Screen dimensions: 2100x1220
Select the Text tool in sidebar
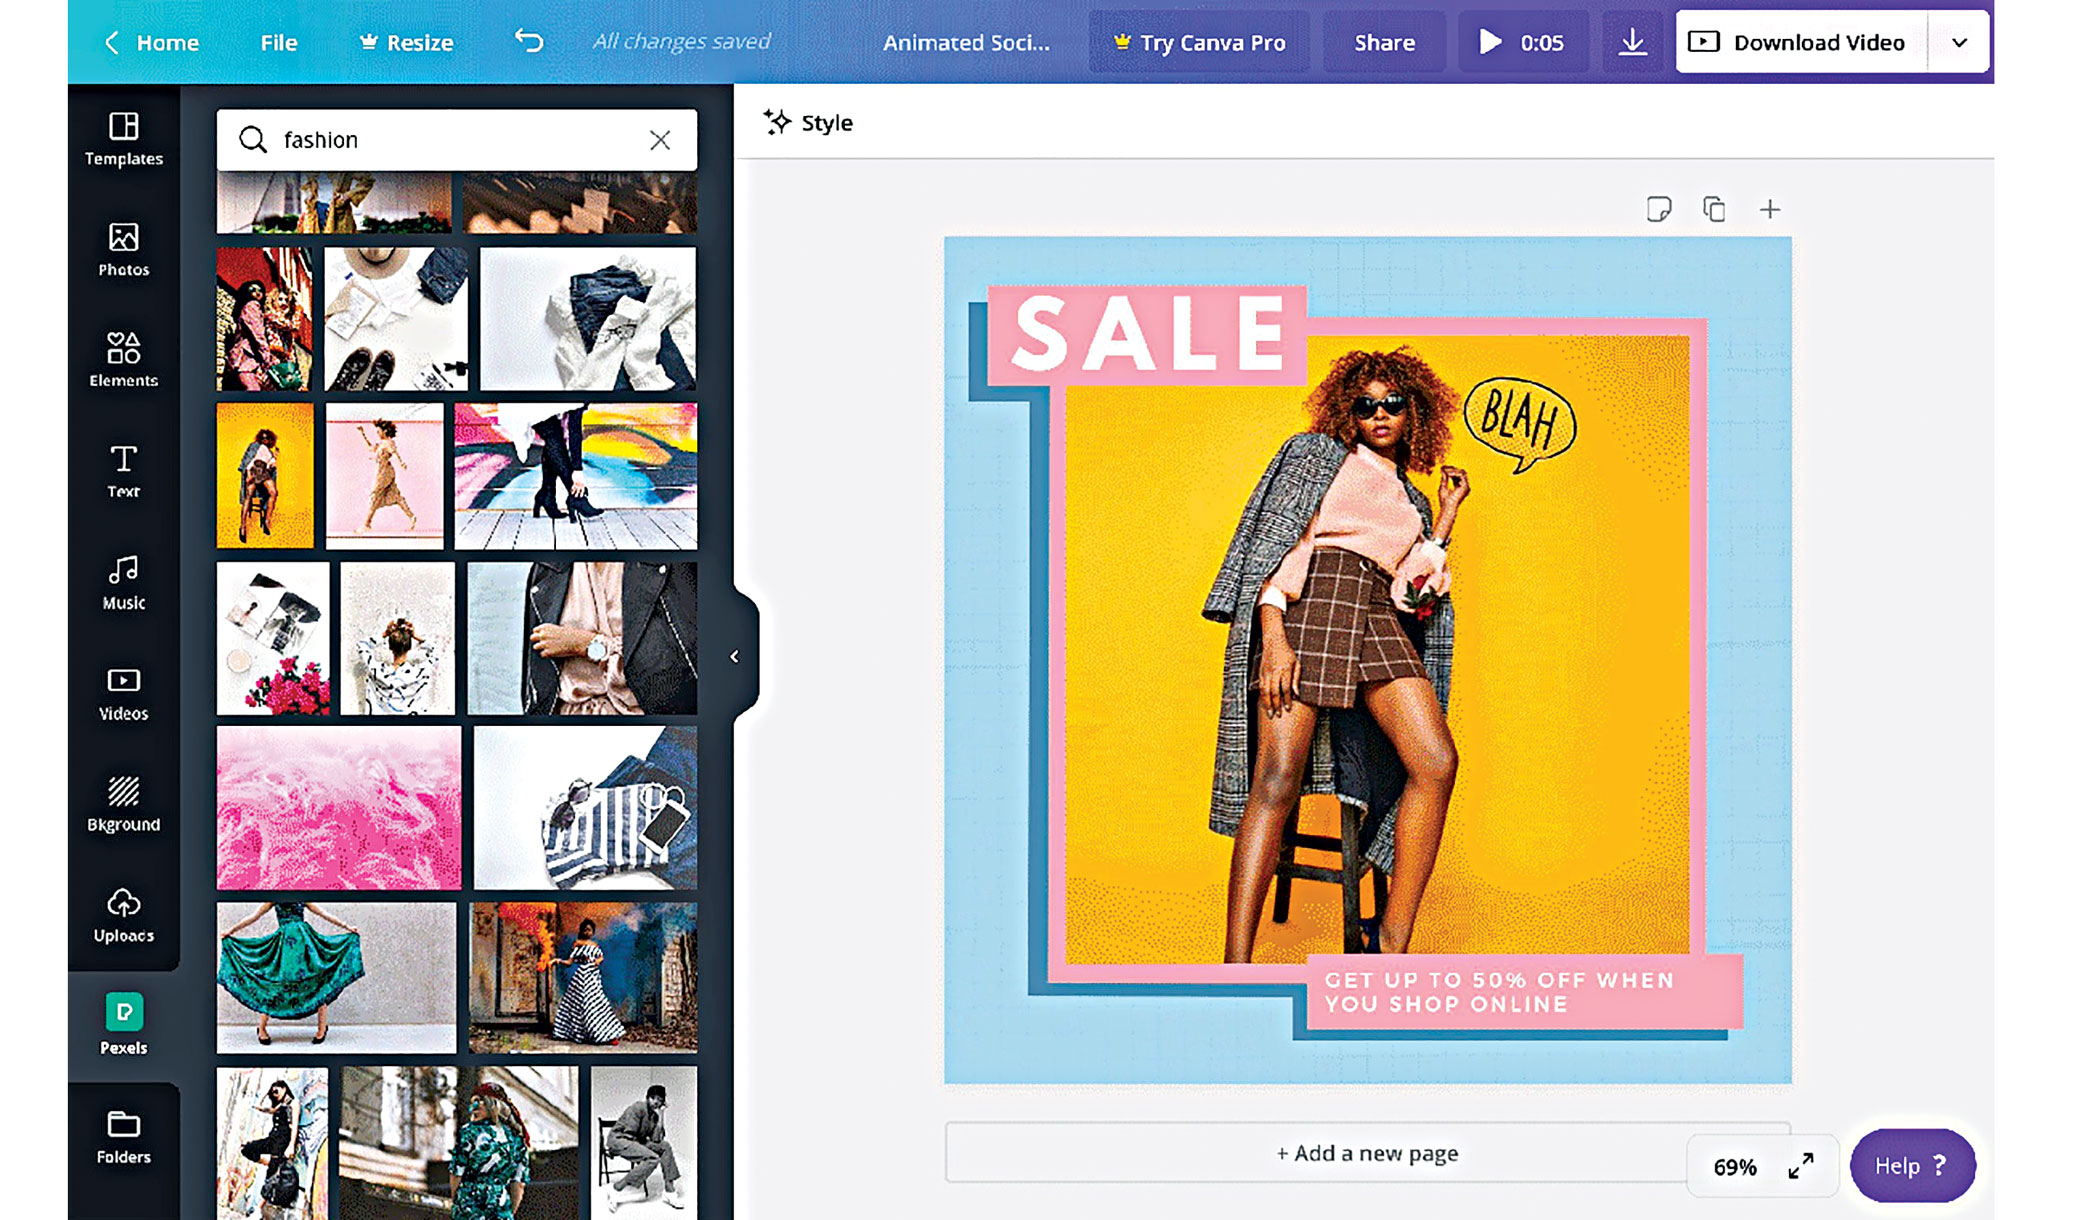click(x=123, y=471)
